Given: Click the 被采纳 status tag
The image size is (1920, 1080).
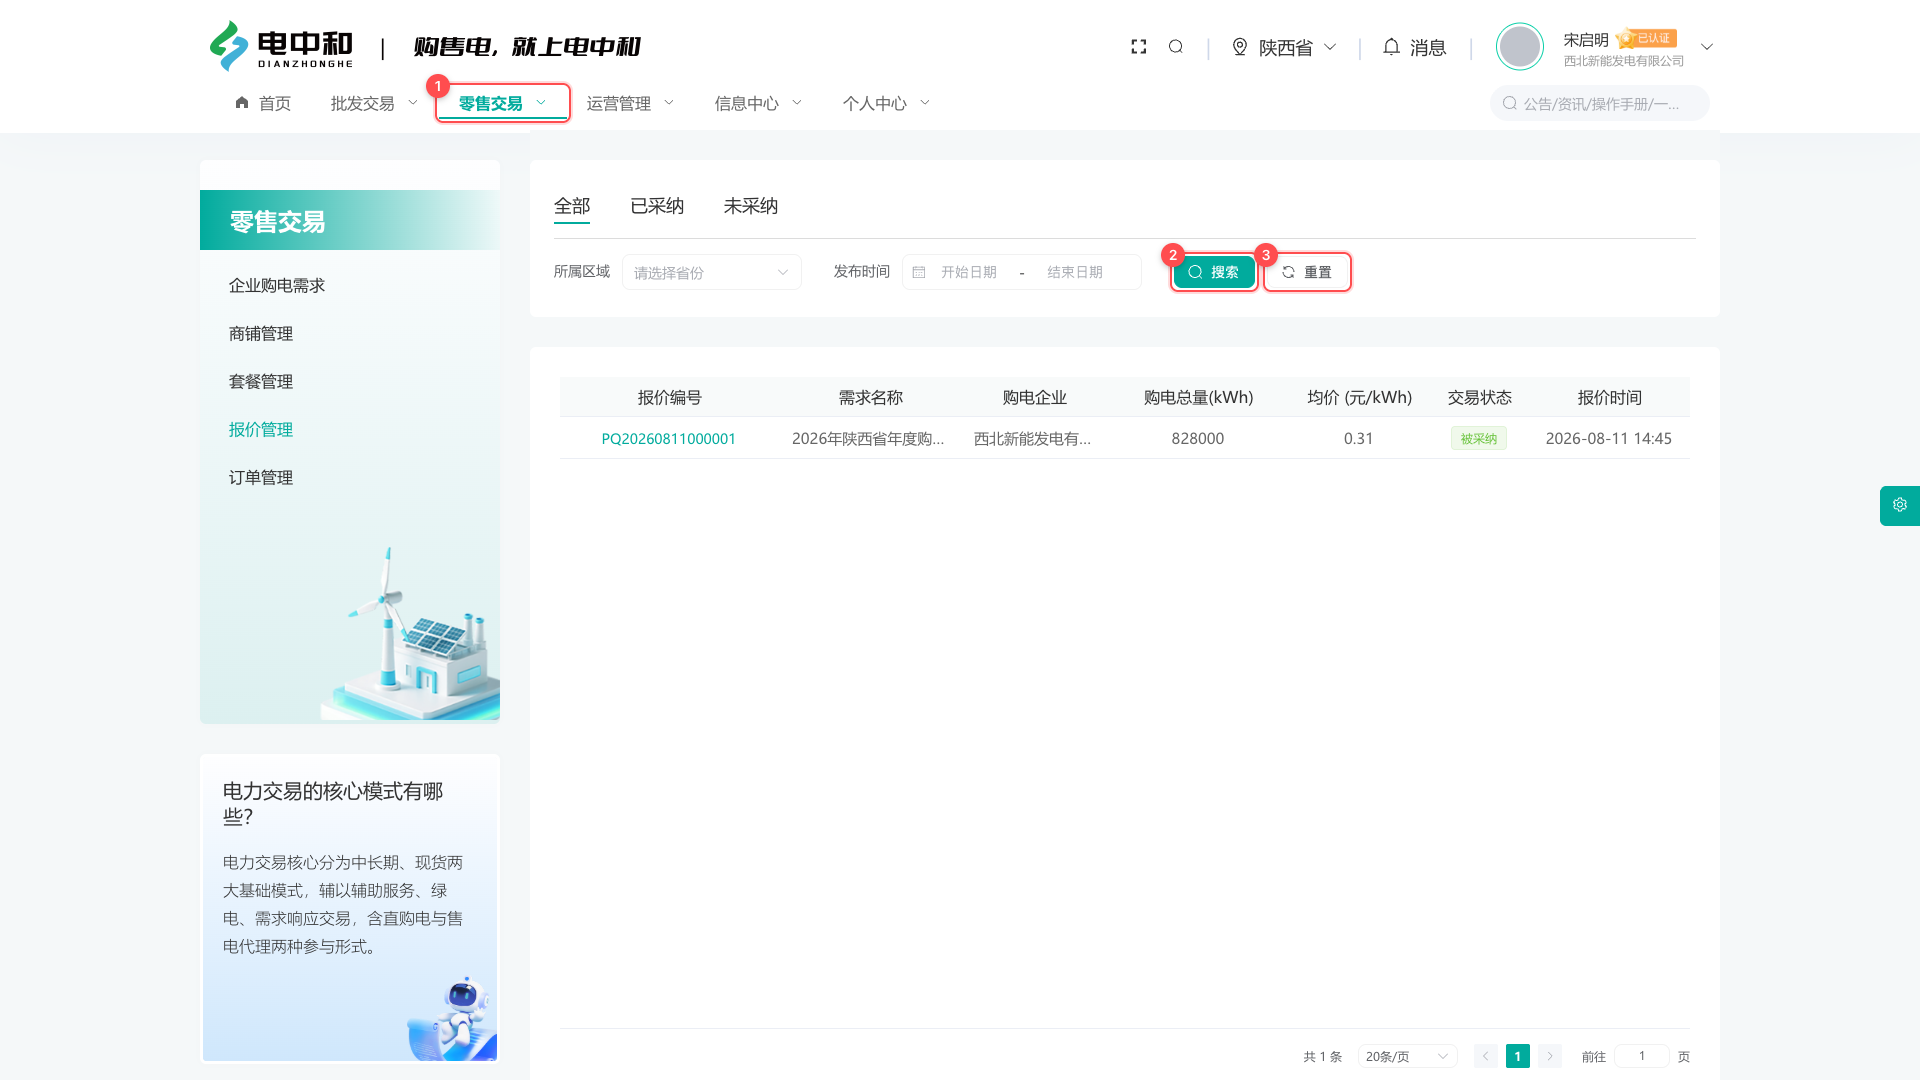Looking at the screenshot, I should (x=1479, y=439).
